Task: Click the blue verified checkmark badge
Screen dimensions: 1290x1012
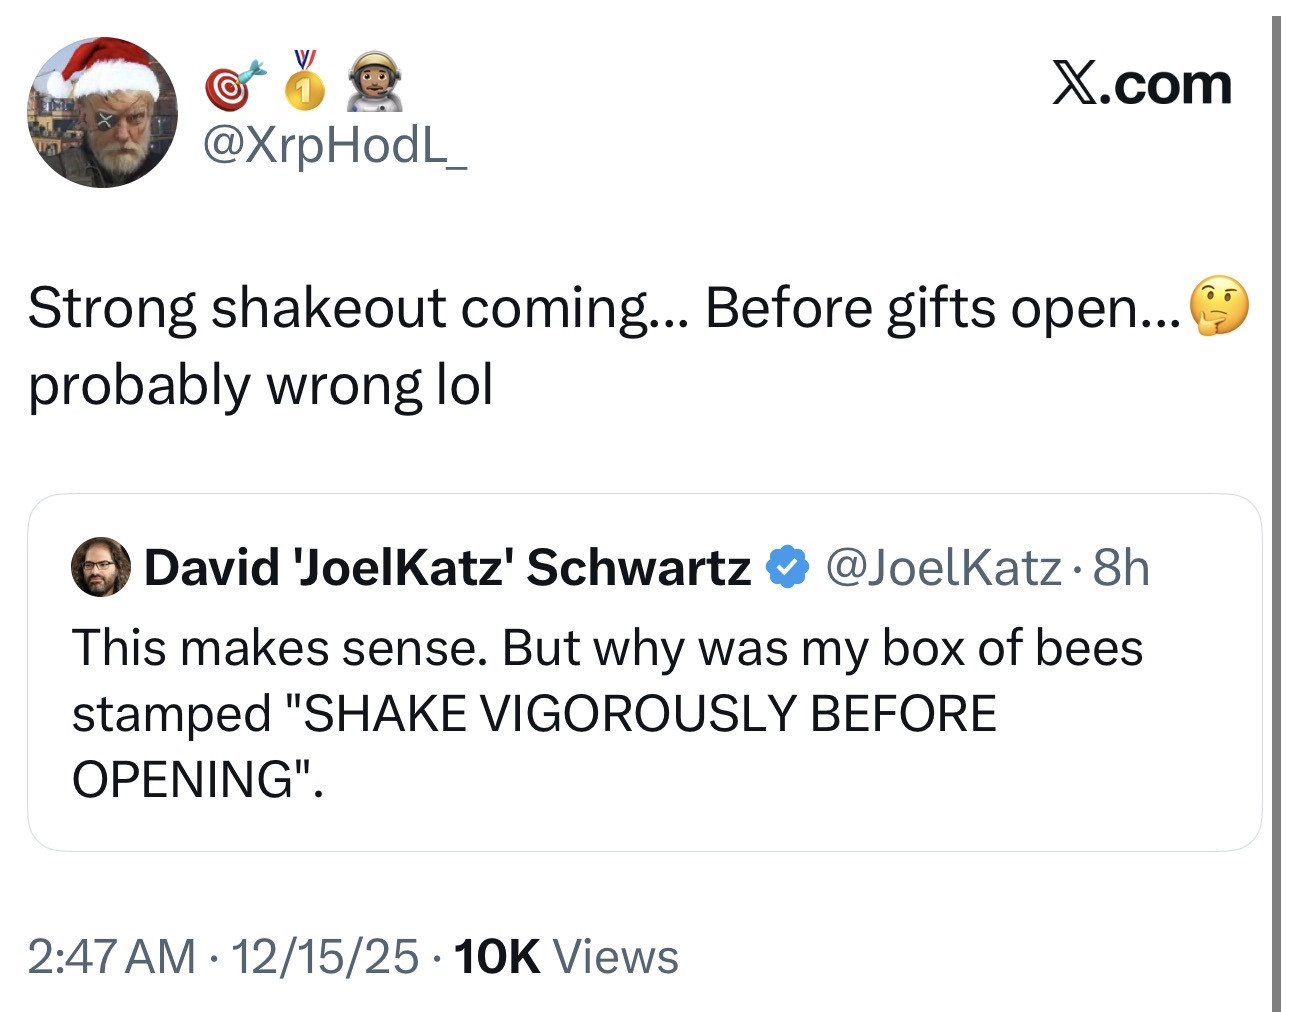Action: pos(787,568)
